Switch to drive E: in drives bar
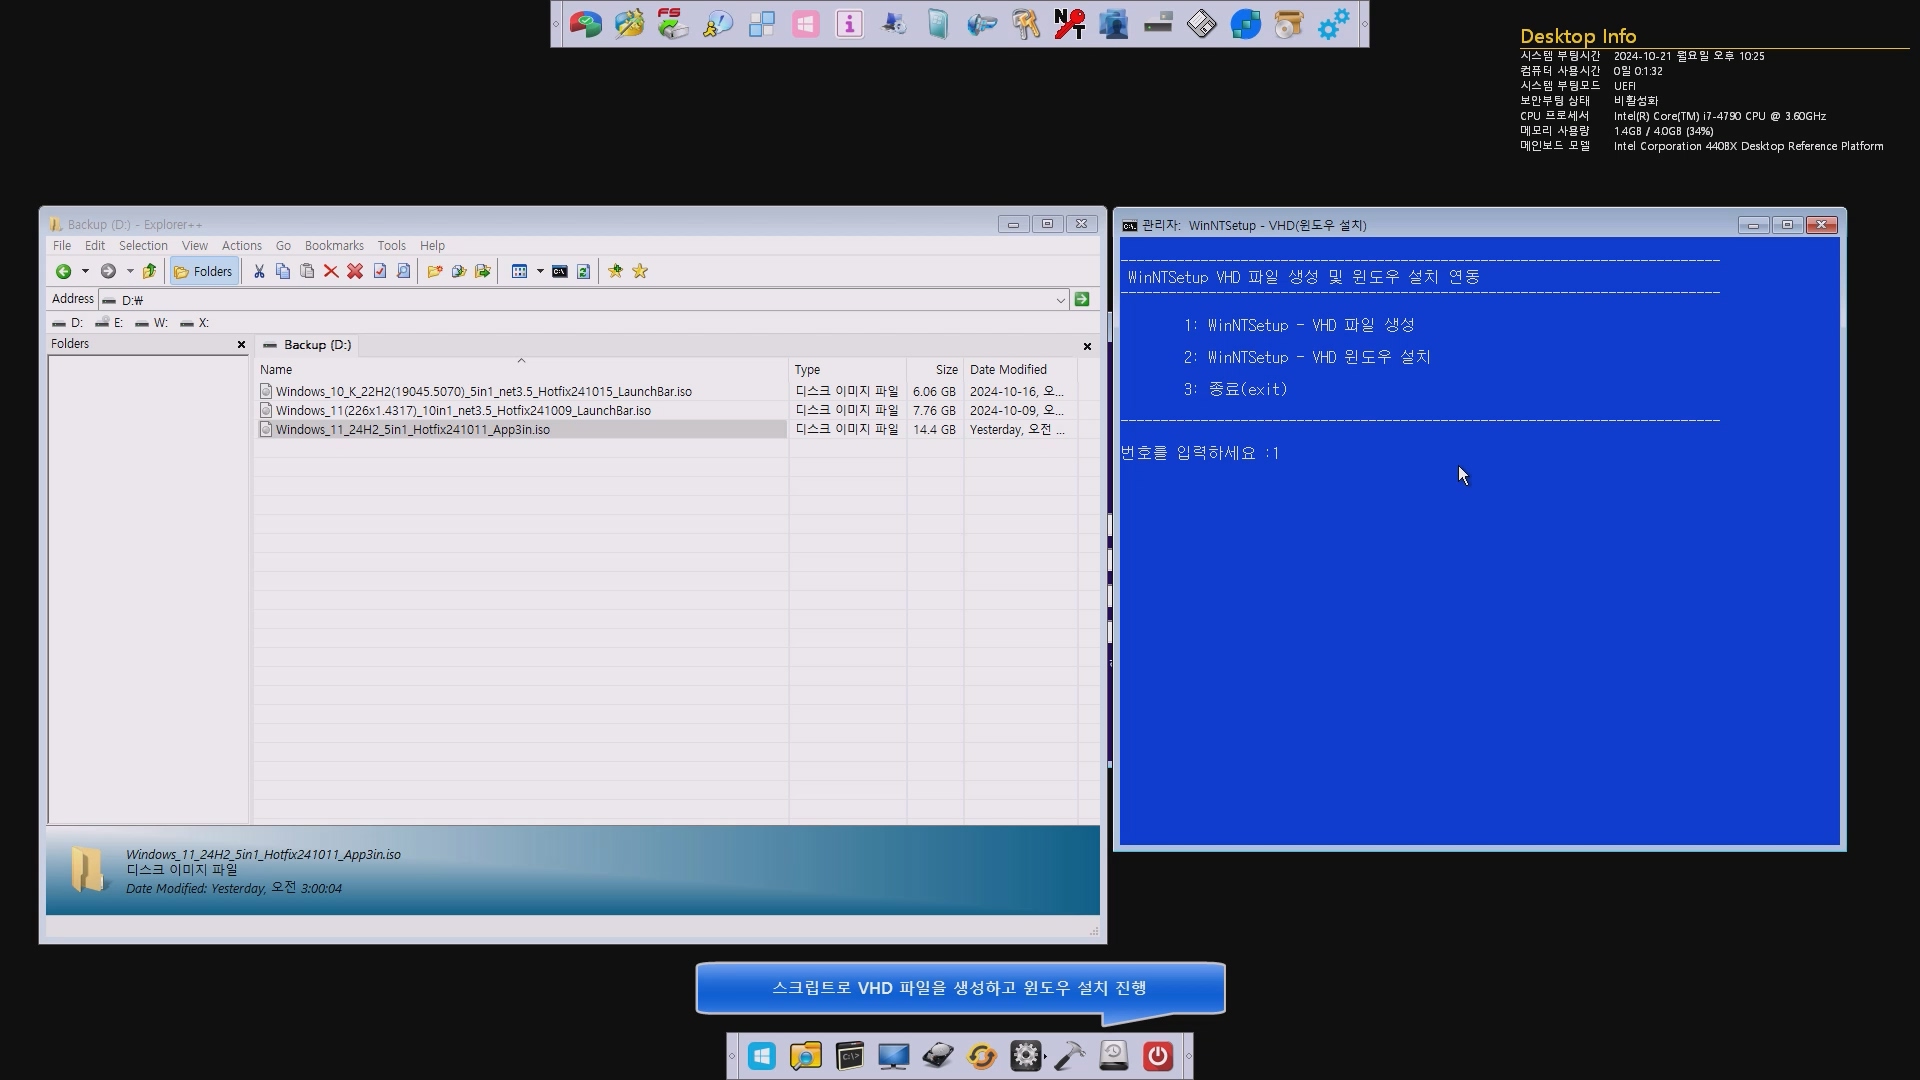The height and width of the screenshot is (1080, 1920). point(110,323)
